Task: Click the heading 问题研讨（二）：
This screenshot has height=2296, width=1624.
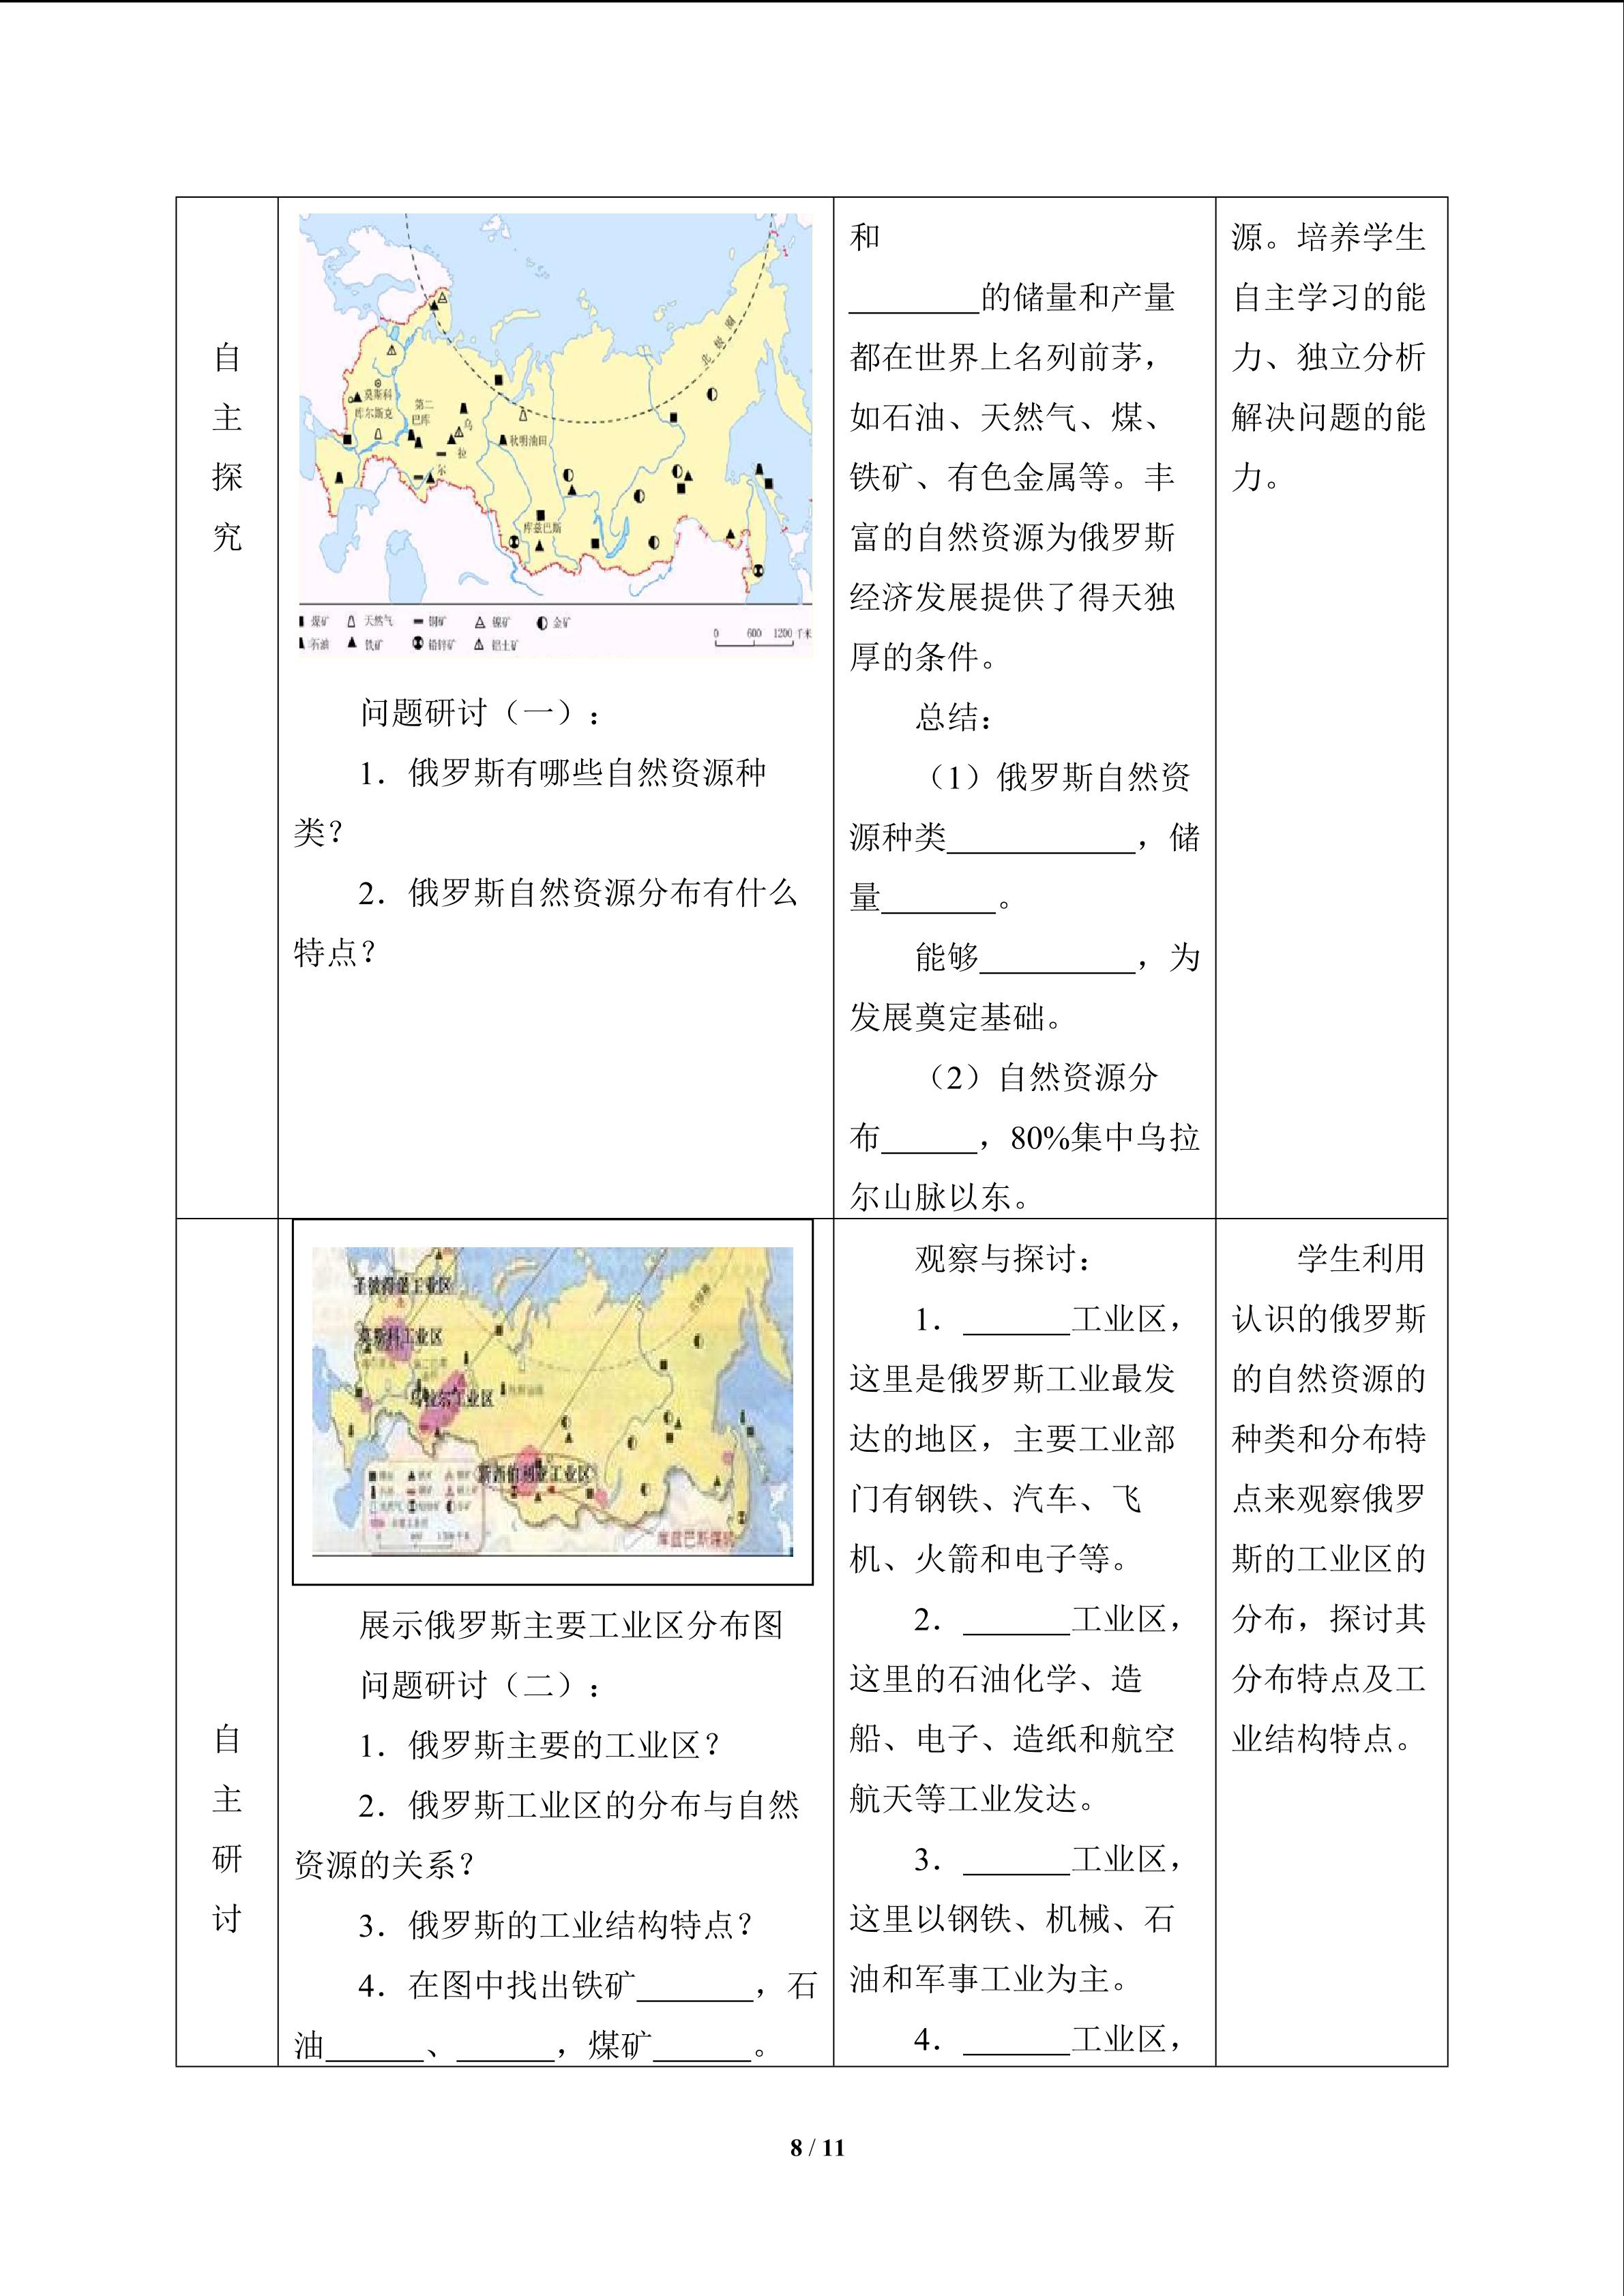Action: pyautogui.click(x=481, y=1685)
